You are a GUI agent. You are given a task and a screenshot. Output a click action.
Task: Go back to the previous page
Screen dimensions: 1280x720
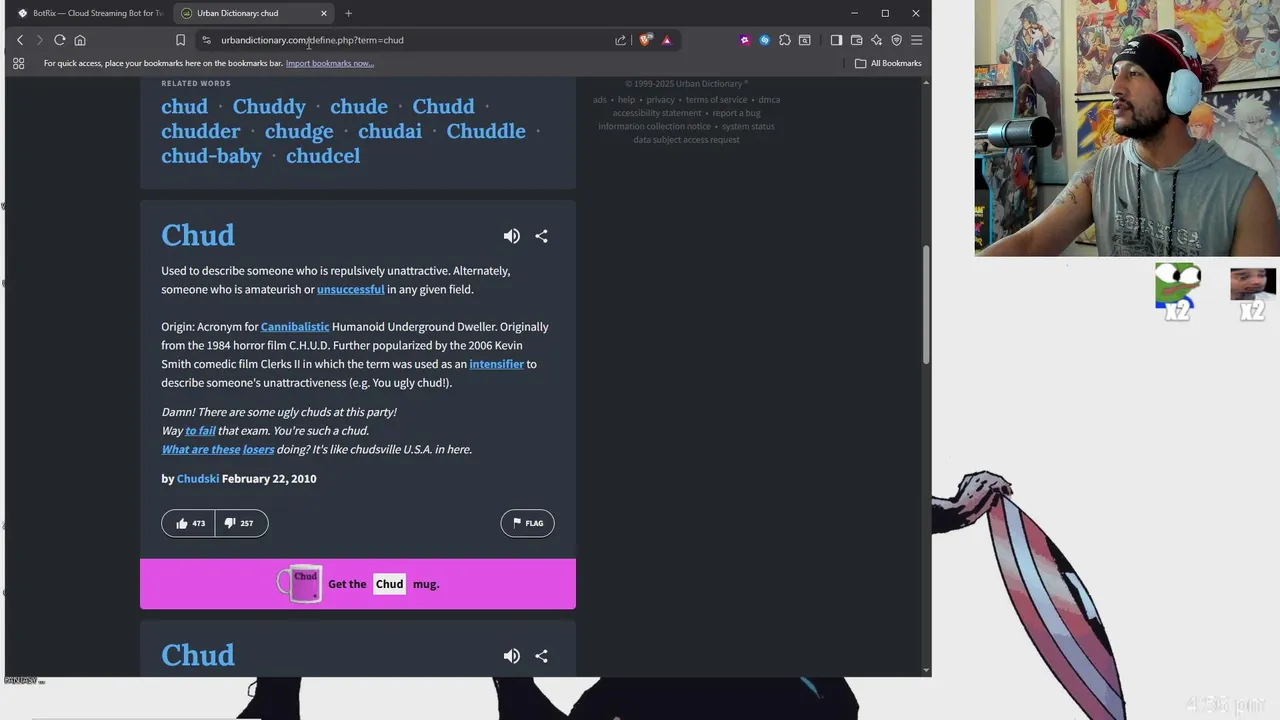coord(19,40)
